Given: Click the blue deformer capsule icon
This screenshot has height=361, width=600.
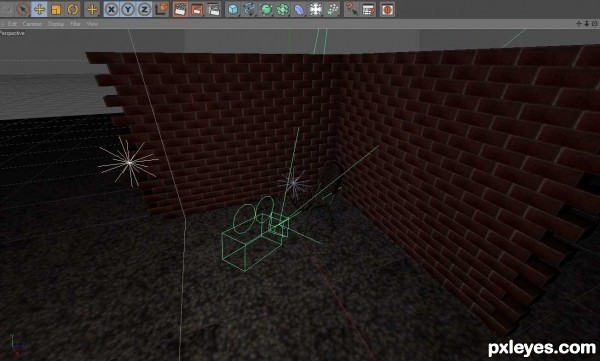Looking at the screenshot, I should (299, 9).
